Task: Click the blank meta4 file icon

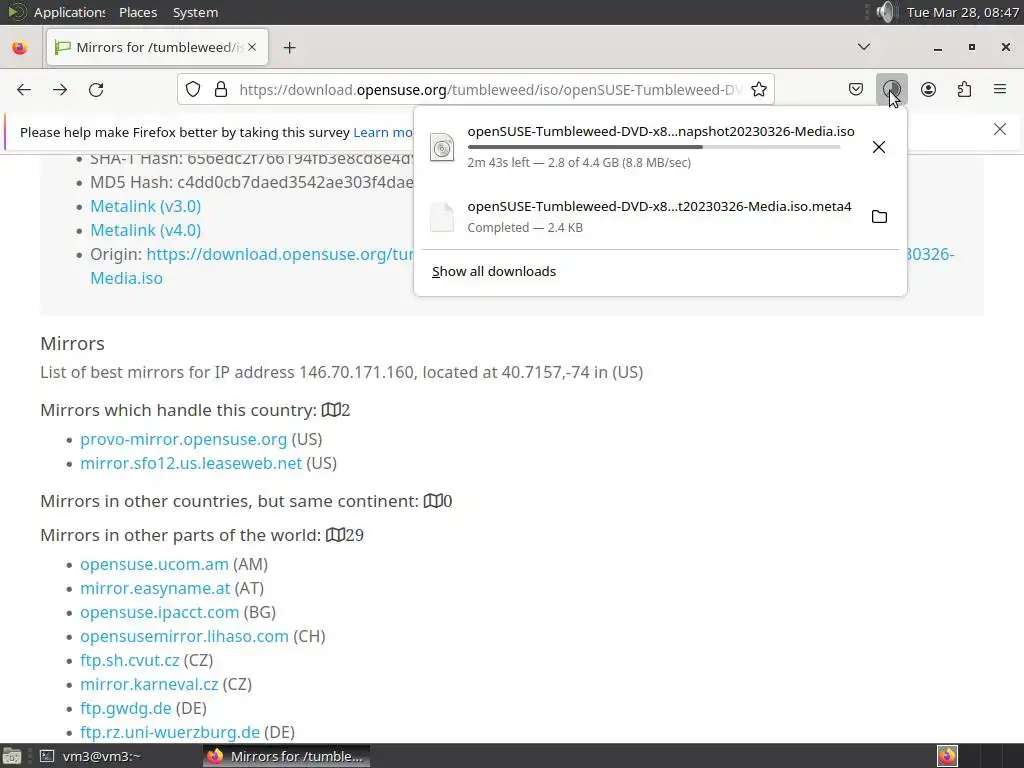Action: (x=442, y=217)
